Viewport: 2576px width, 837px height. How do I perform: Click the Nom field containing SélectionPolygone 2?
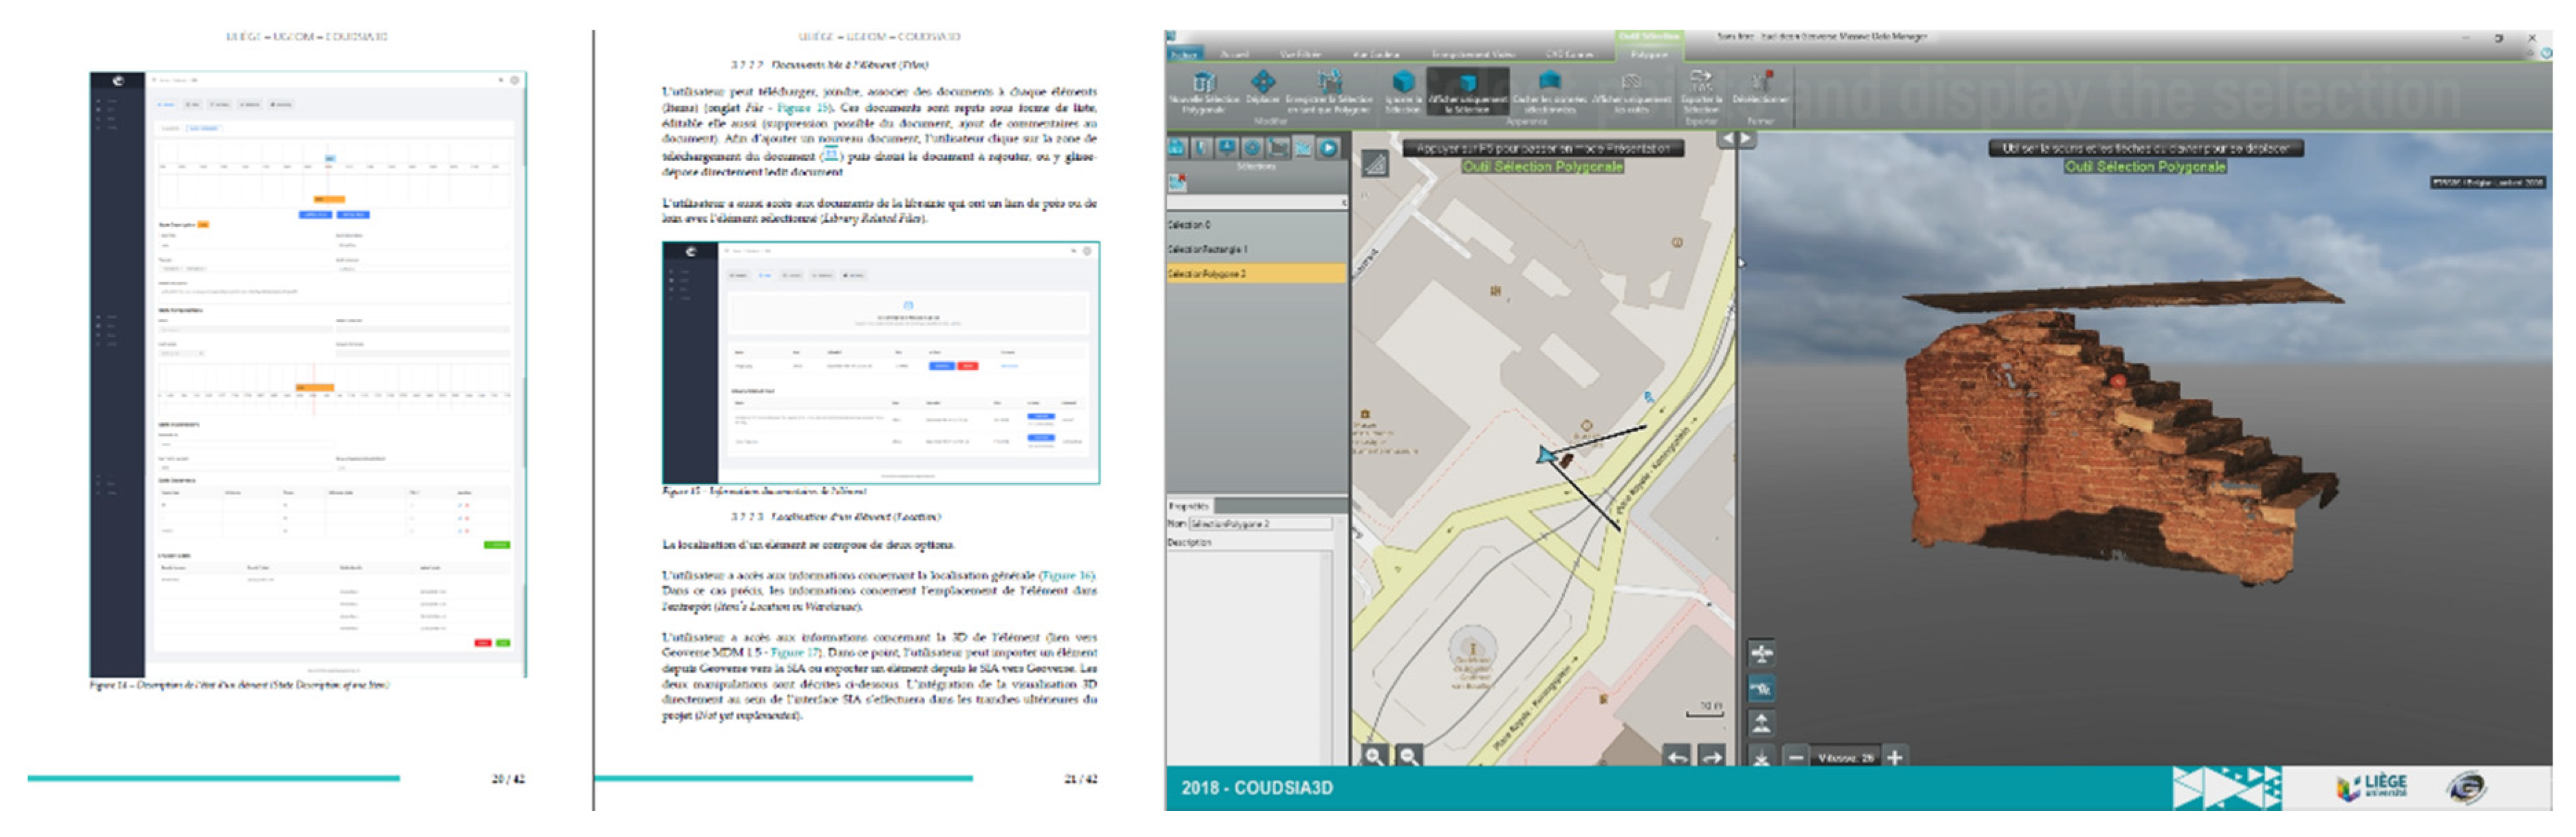click(1260, 524)
